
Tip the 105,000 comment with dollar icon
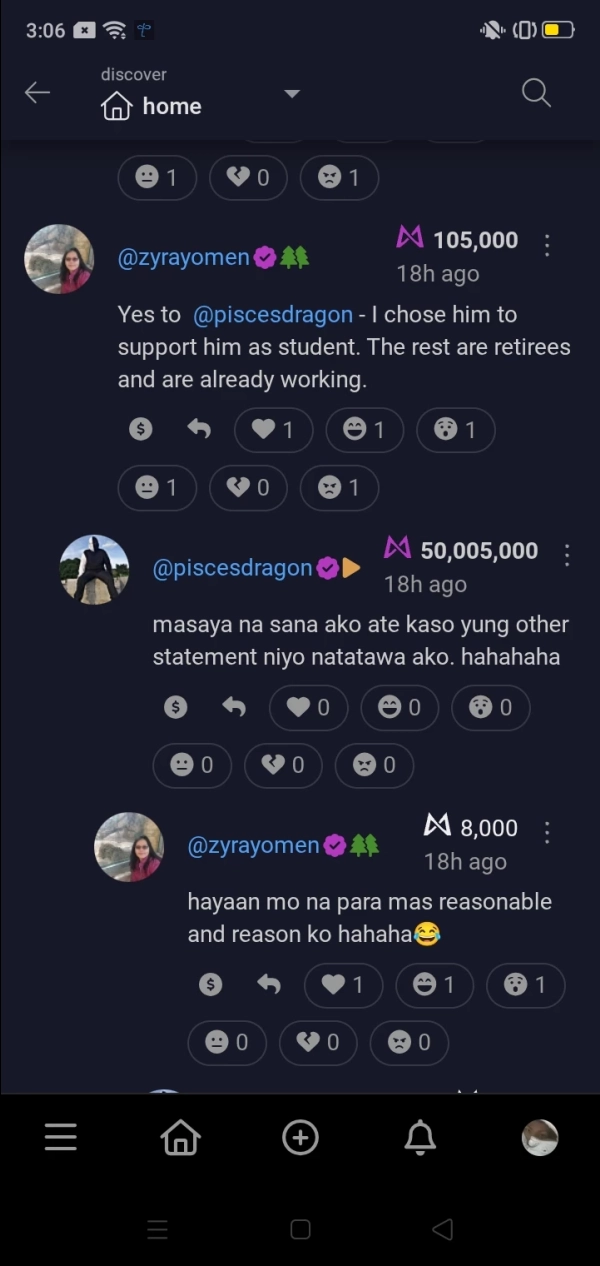click(x=141, y=429)
